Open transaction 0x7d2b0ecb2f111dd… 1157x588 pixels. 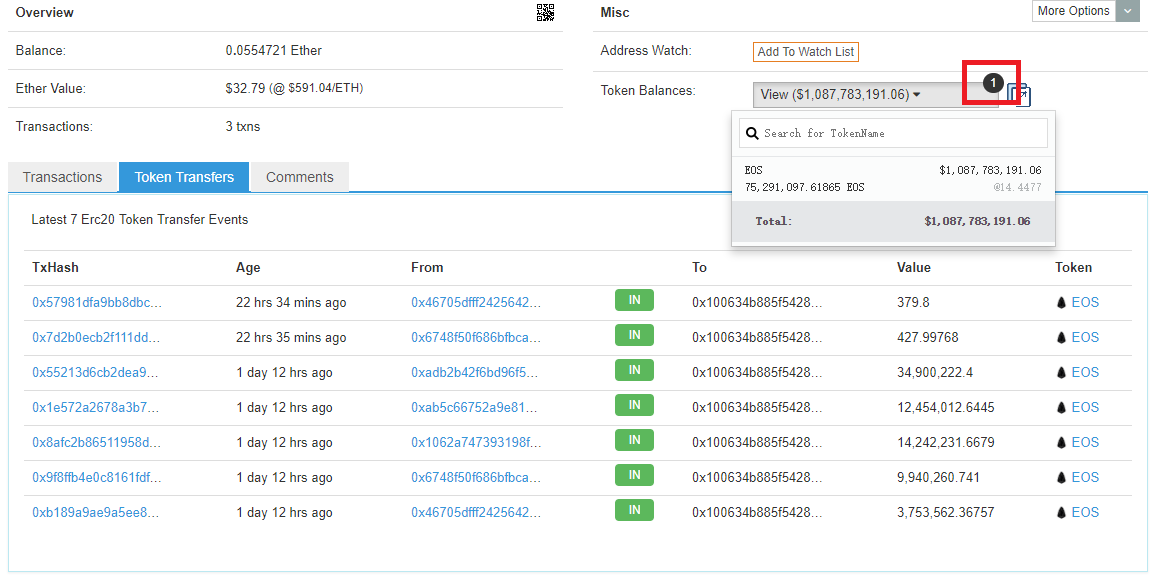(x=96, y=337)
